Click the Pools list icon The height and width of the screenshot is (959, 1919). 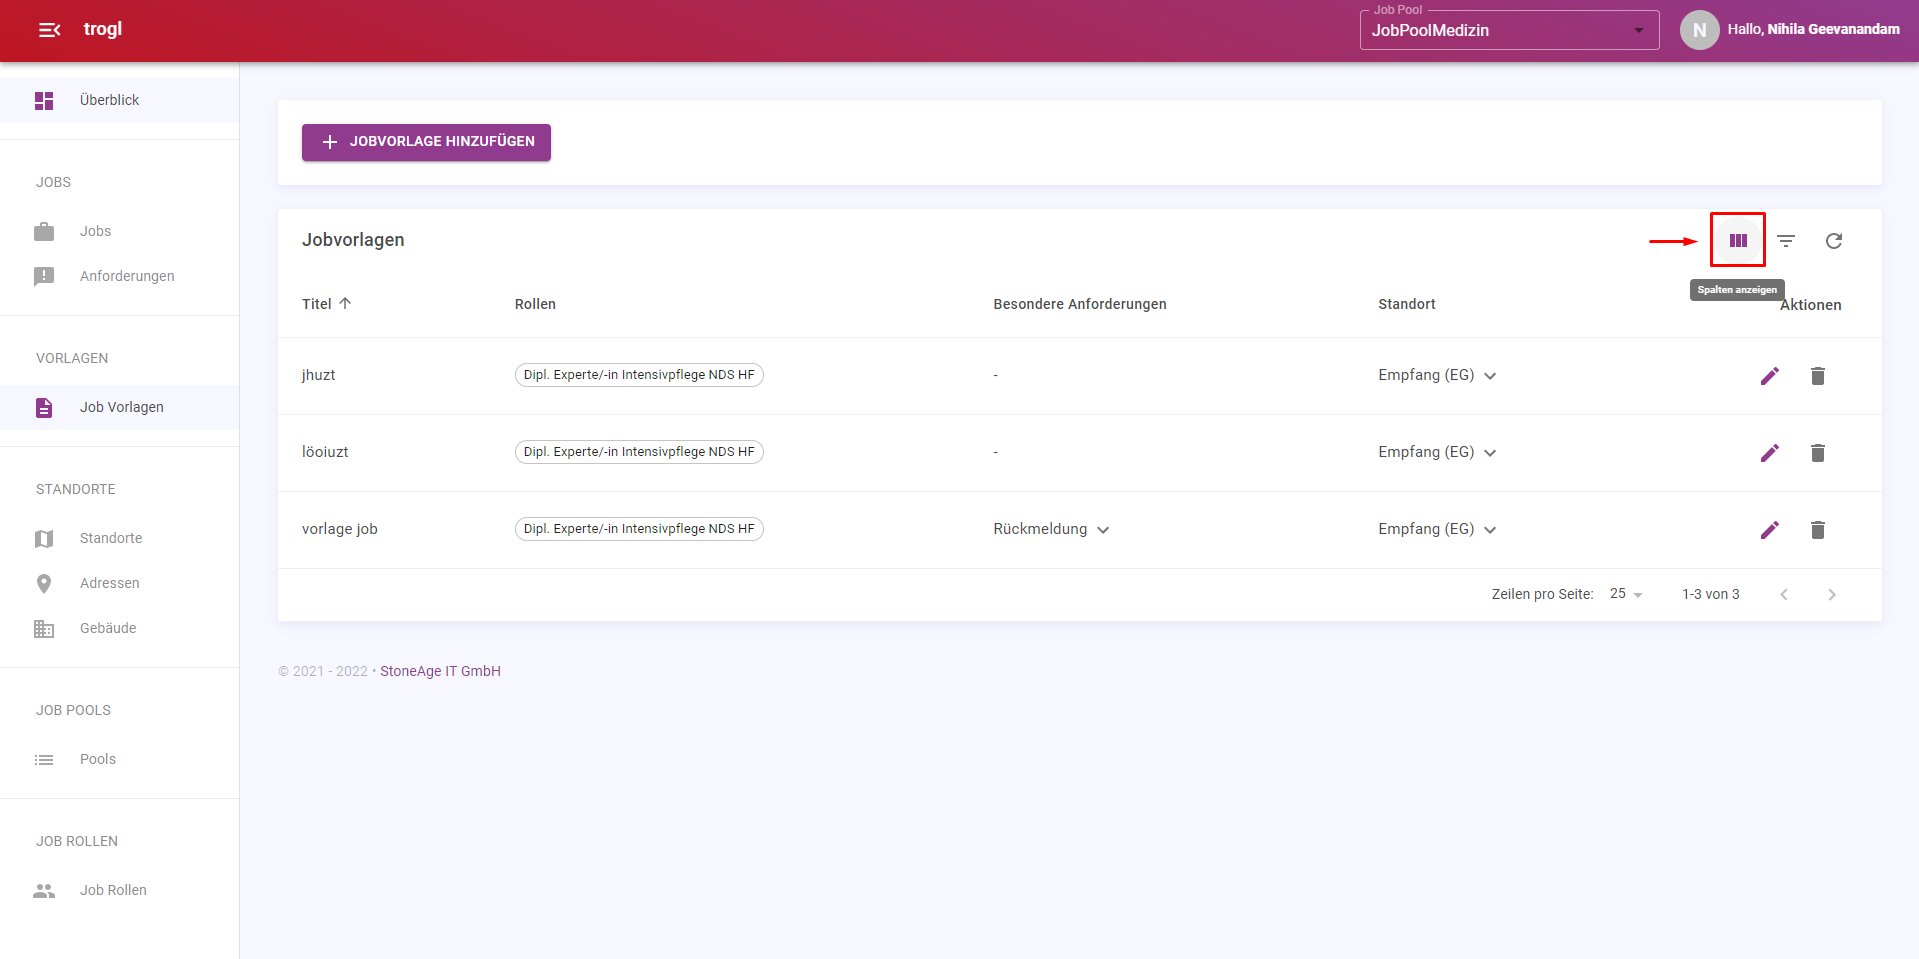(x=44, y=760)
